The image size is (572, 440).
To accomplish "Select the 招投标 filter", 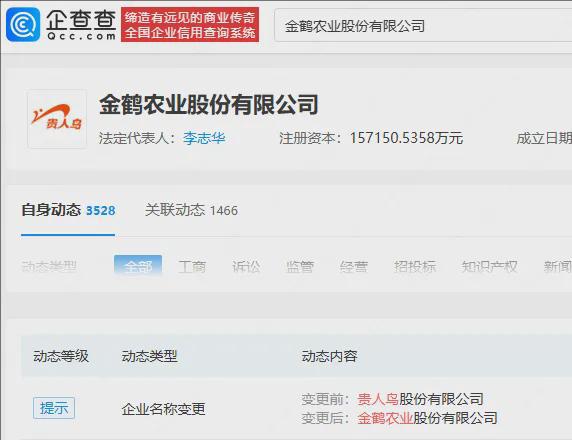I will pos(415,267).
